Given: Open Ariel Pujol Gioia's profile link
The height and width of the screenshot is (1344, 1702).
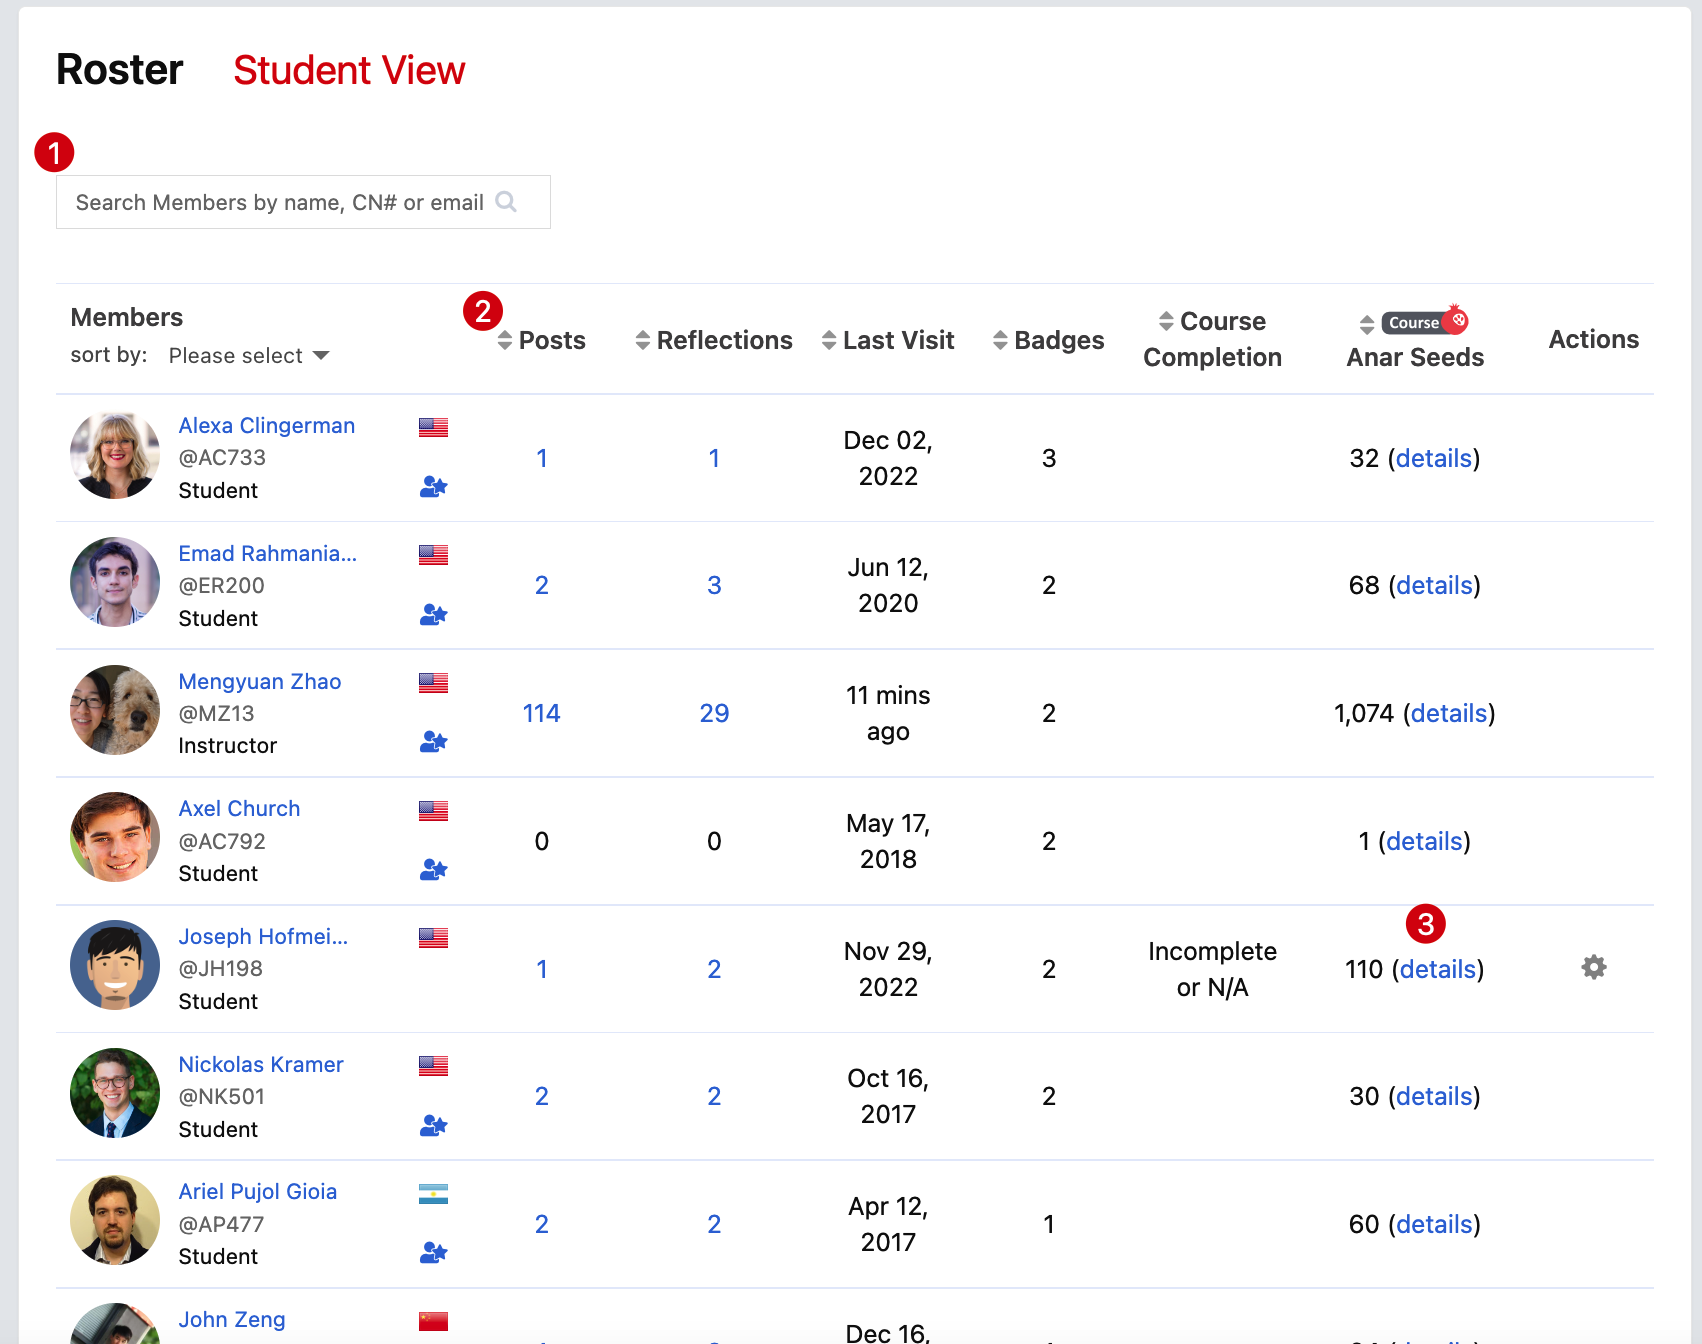Looking at the screenshot, I should point(258,1191).
